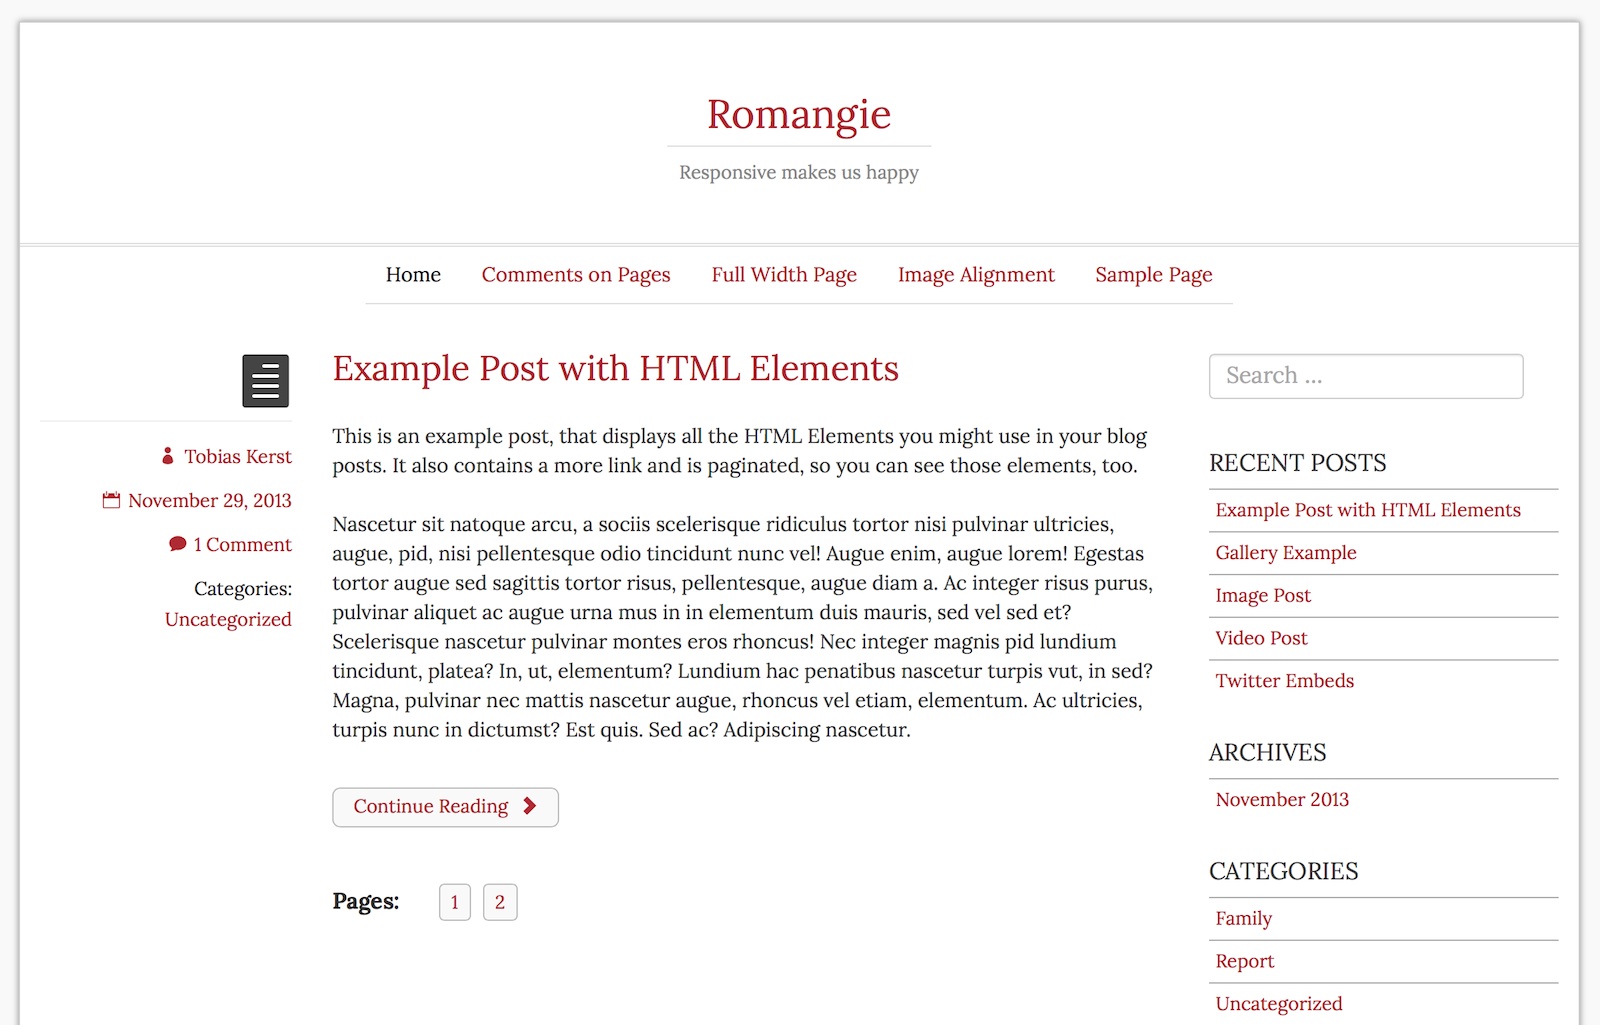The width and height of the screenshot is (1600, 1025).
Task: Click the comment bubble icon
Action: [178, 544]
